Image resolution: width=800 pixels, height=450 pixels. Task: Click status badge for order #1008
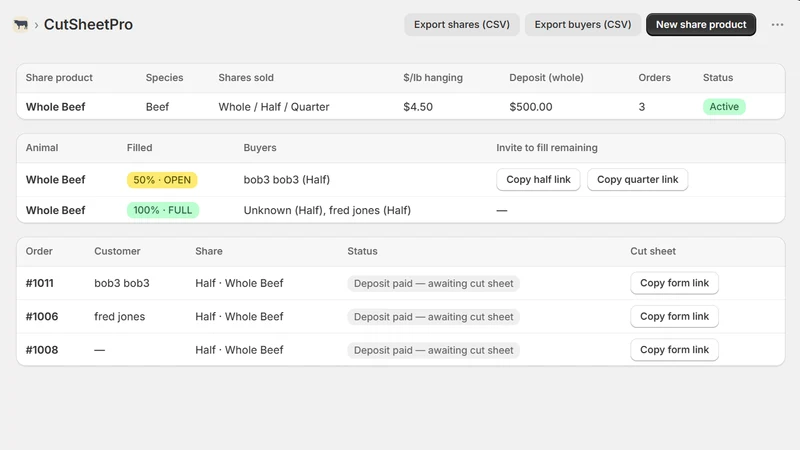click(434, 351)
